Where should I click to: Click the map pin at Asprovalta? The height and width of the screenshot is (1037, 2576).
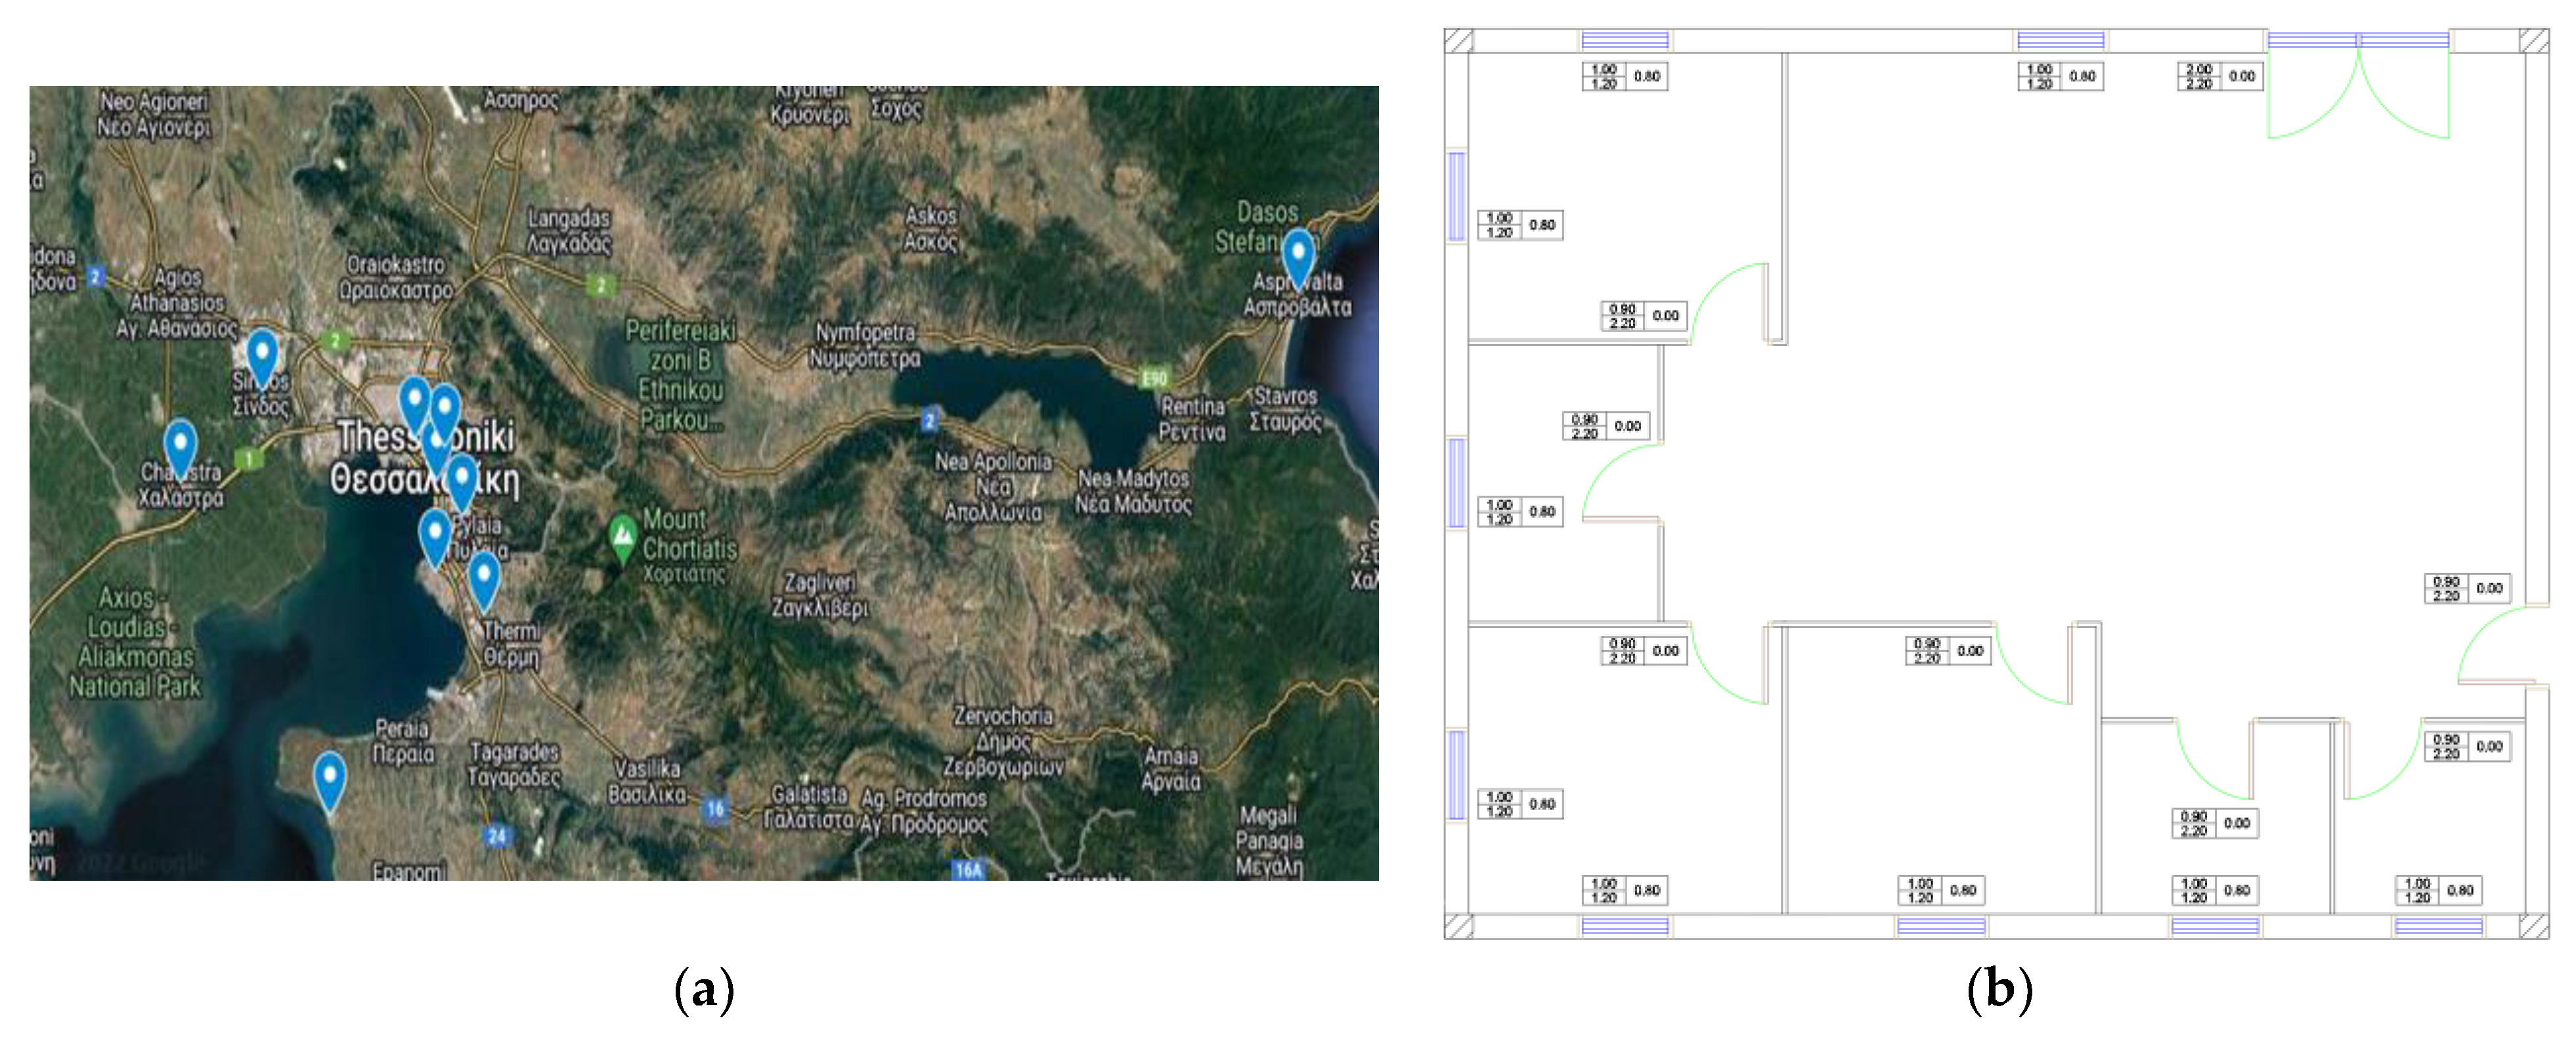point(1297,255)
